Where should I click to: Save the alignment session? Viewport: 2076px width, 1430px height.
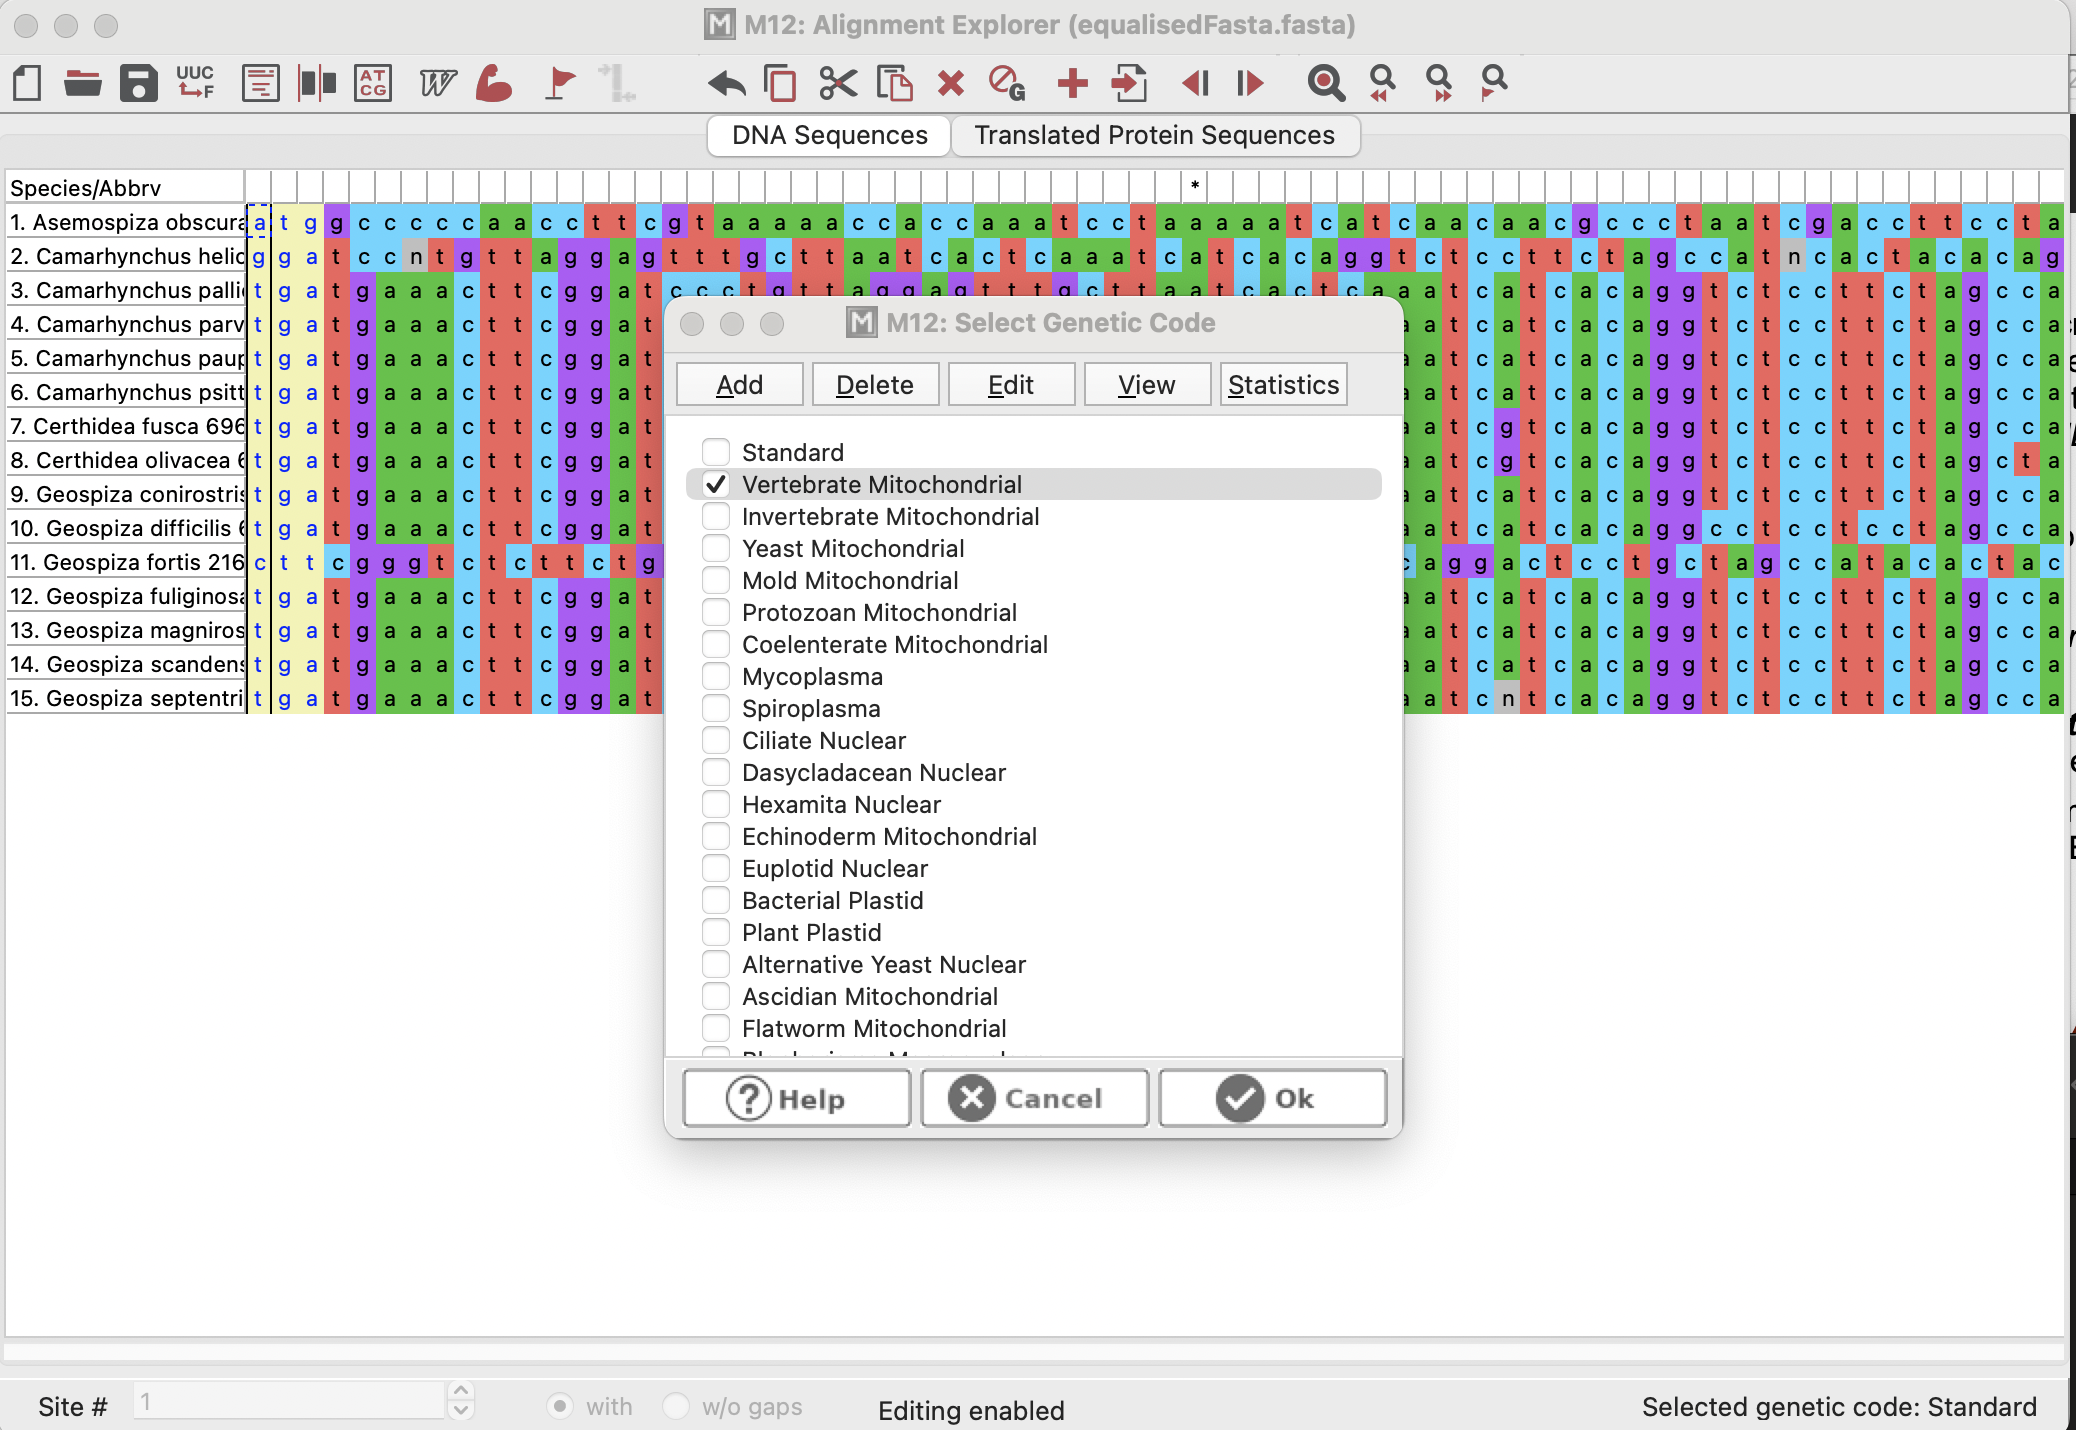coord(139,83)
